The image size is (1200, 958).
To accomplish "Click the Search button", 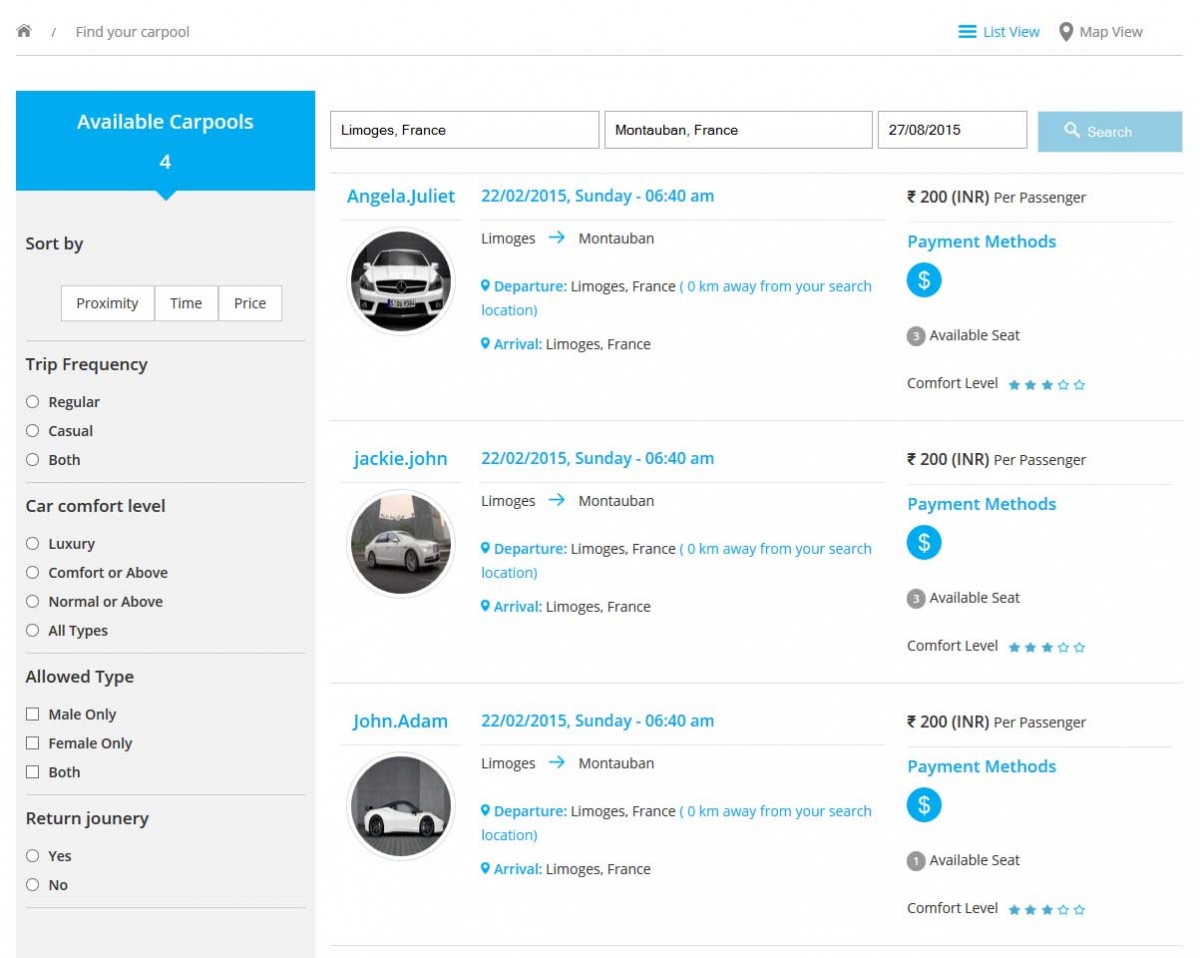I will (x=1109, y=131).
